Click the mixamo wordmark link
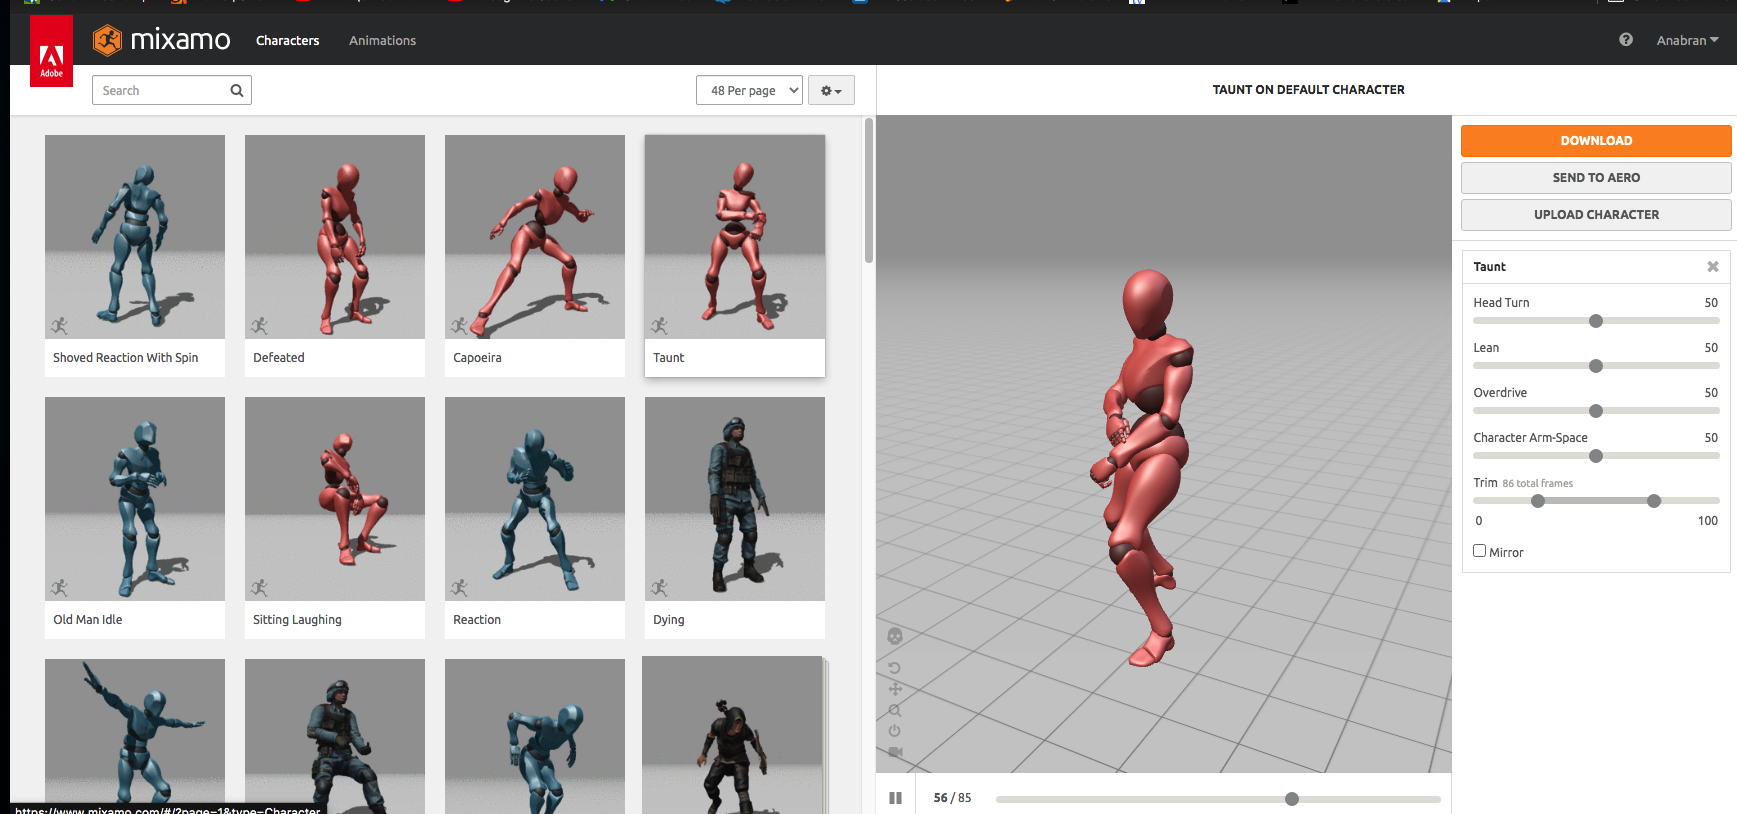This screenshot has height=814, width=1737. 180,40
